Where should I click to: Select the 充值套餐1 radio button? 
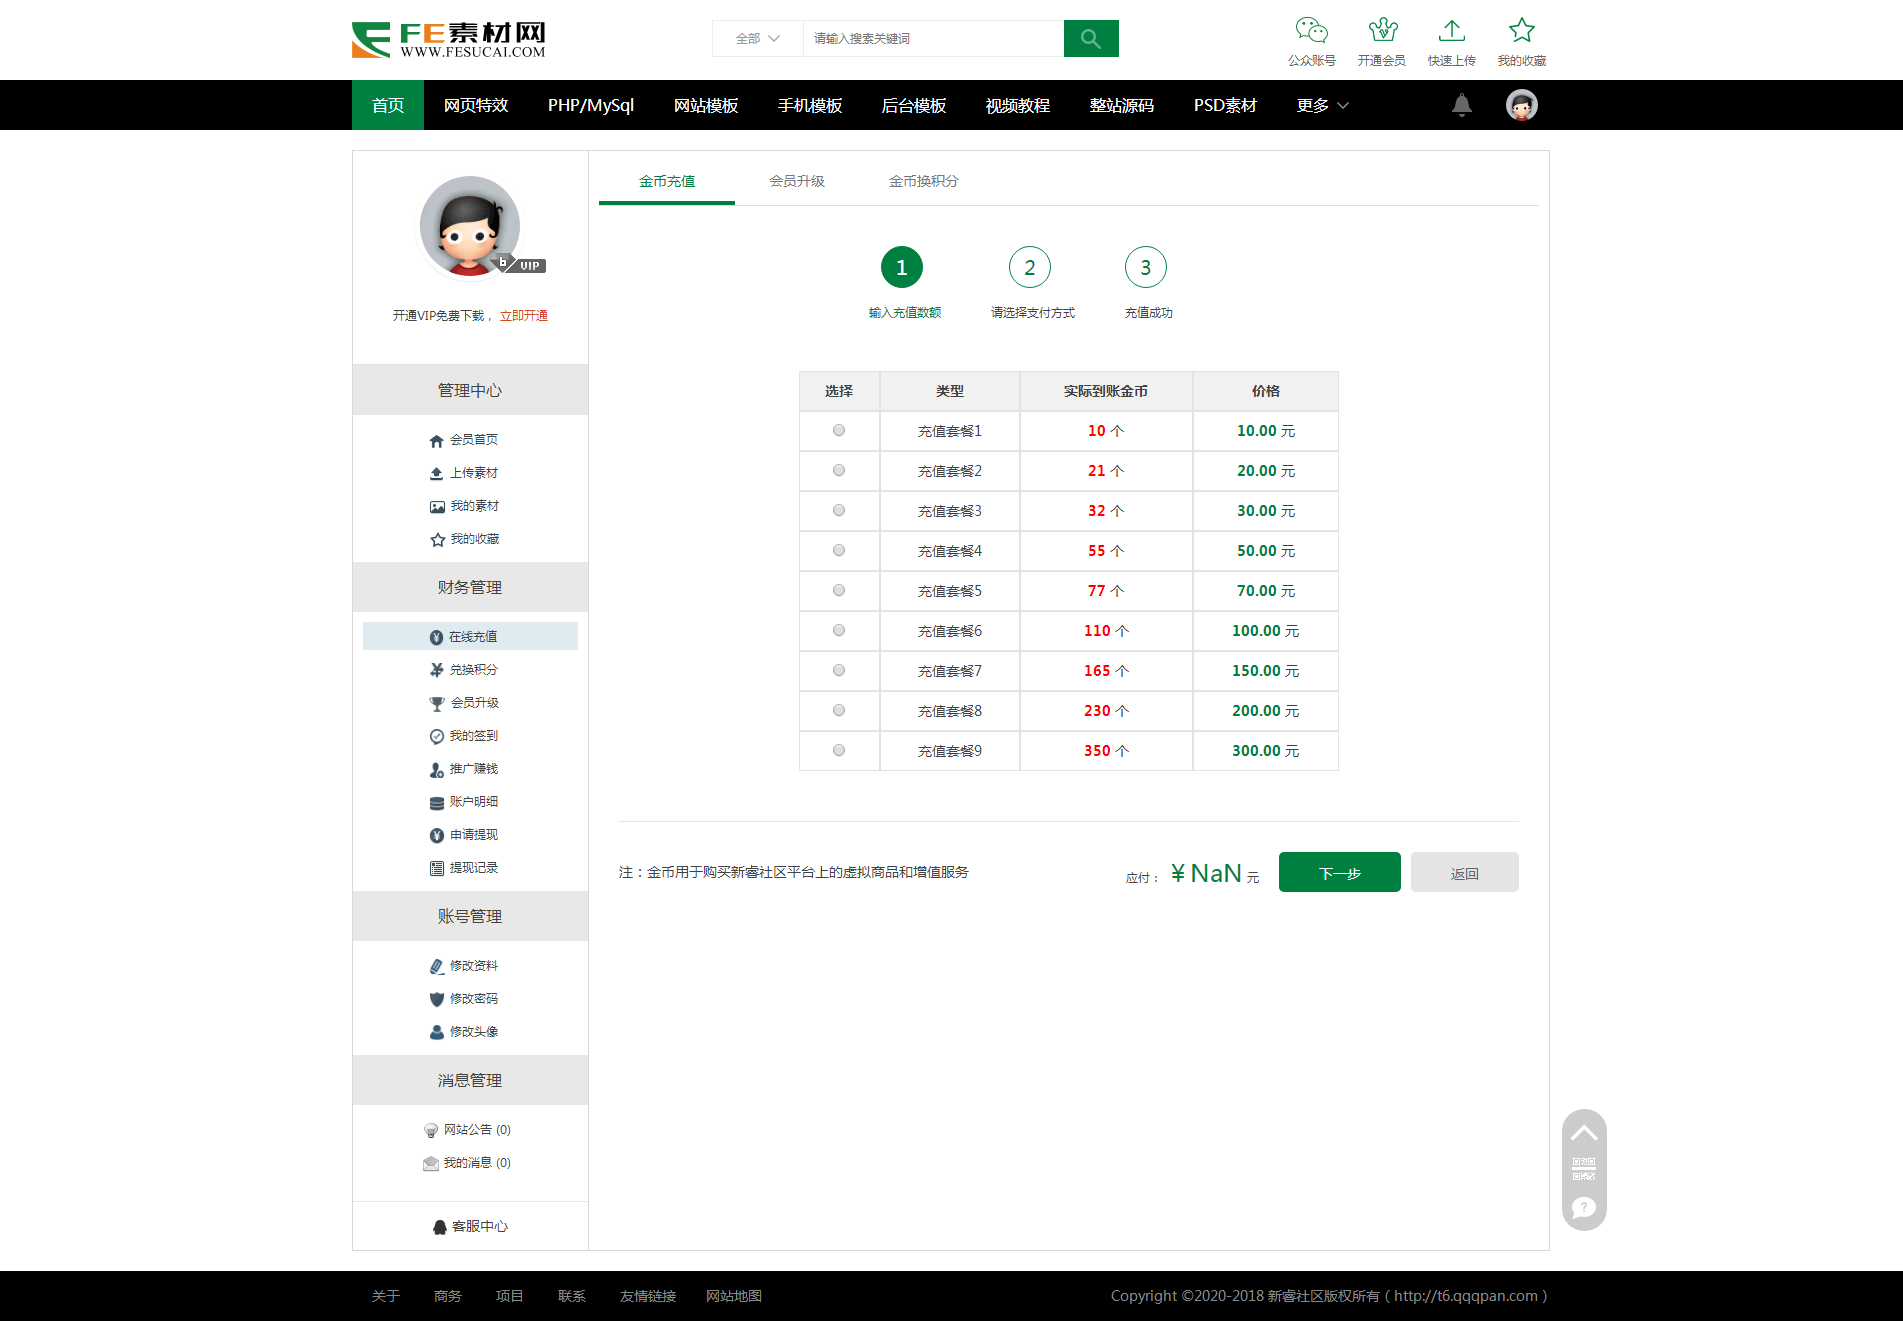coord(839,430)
